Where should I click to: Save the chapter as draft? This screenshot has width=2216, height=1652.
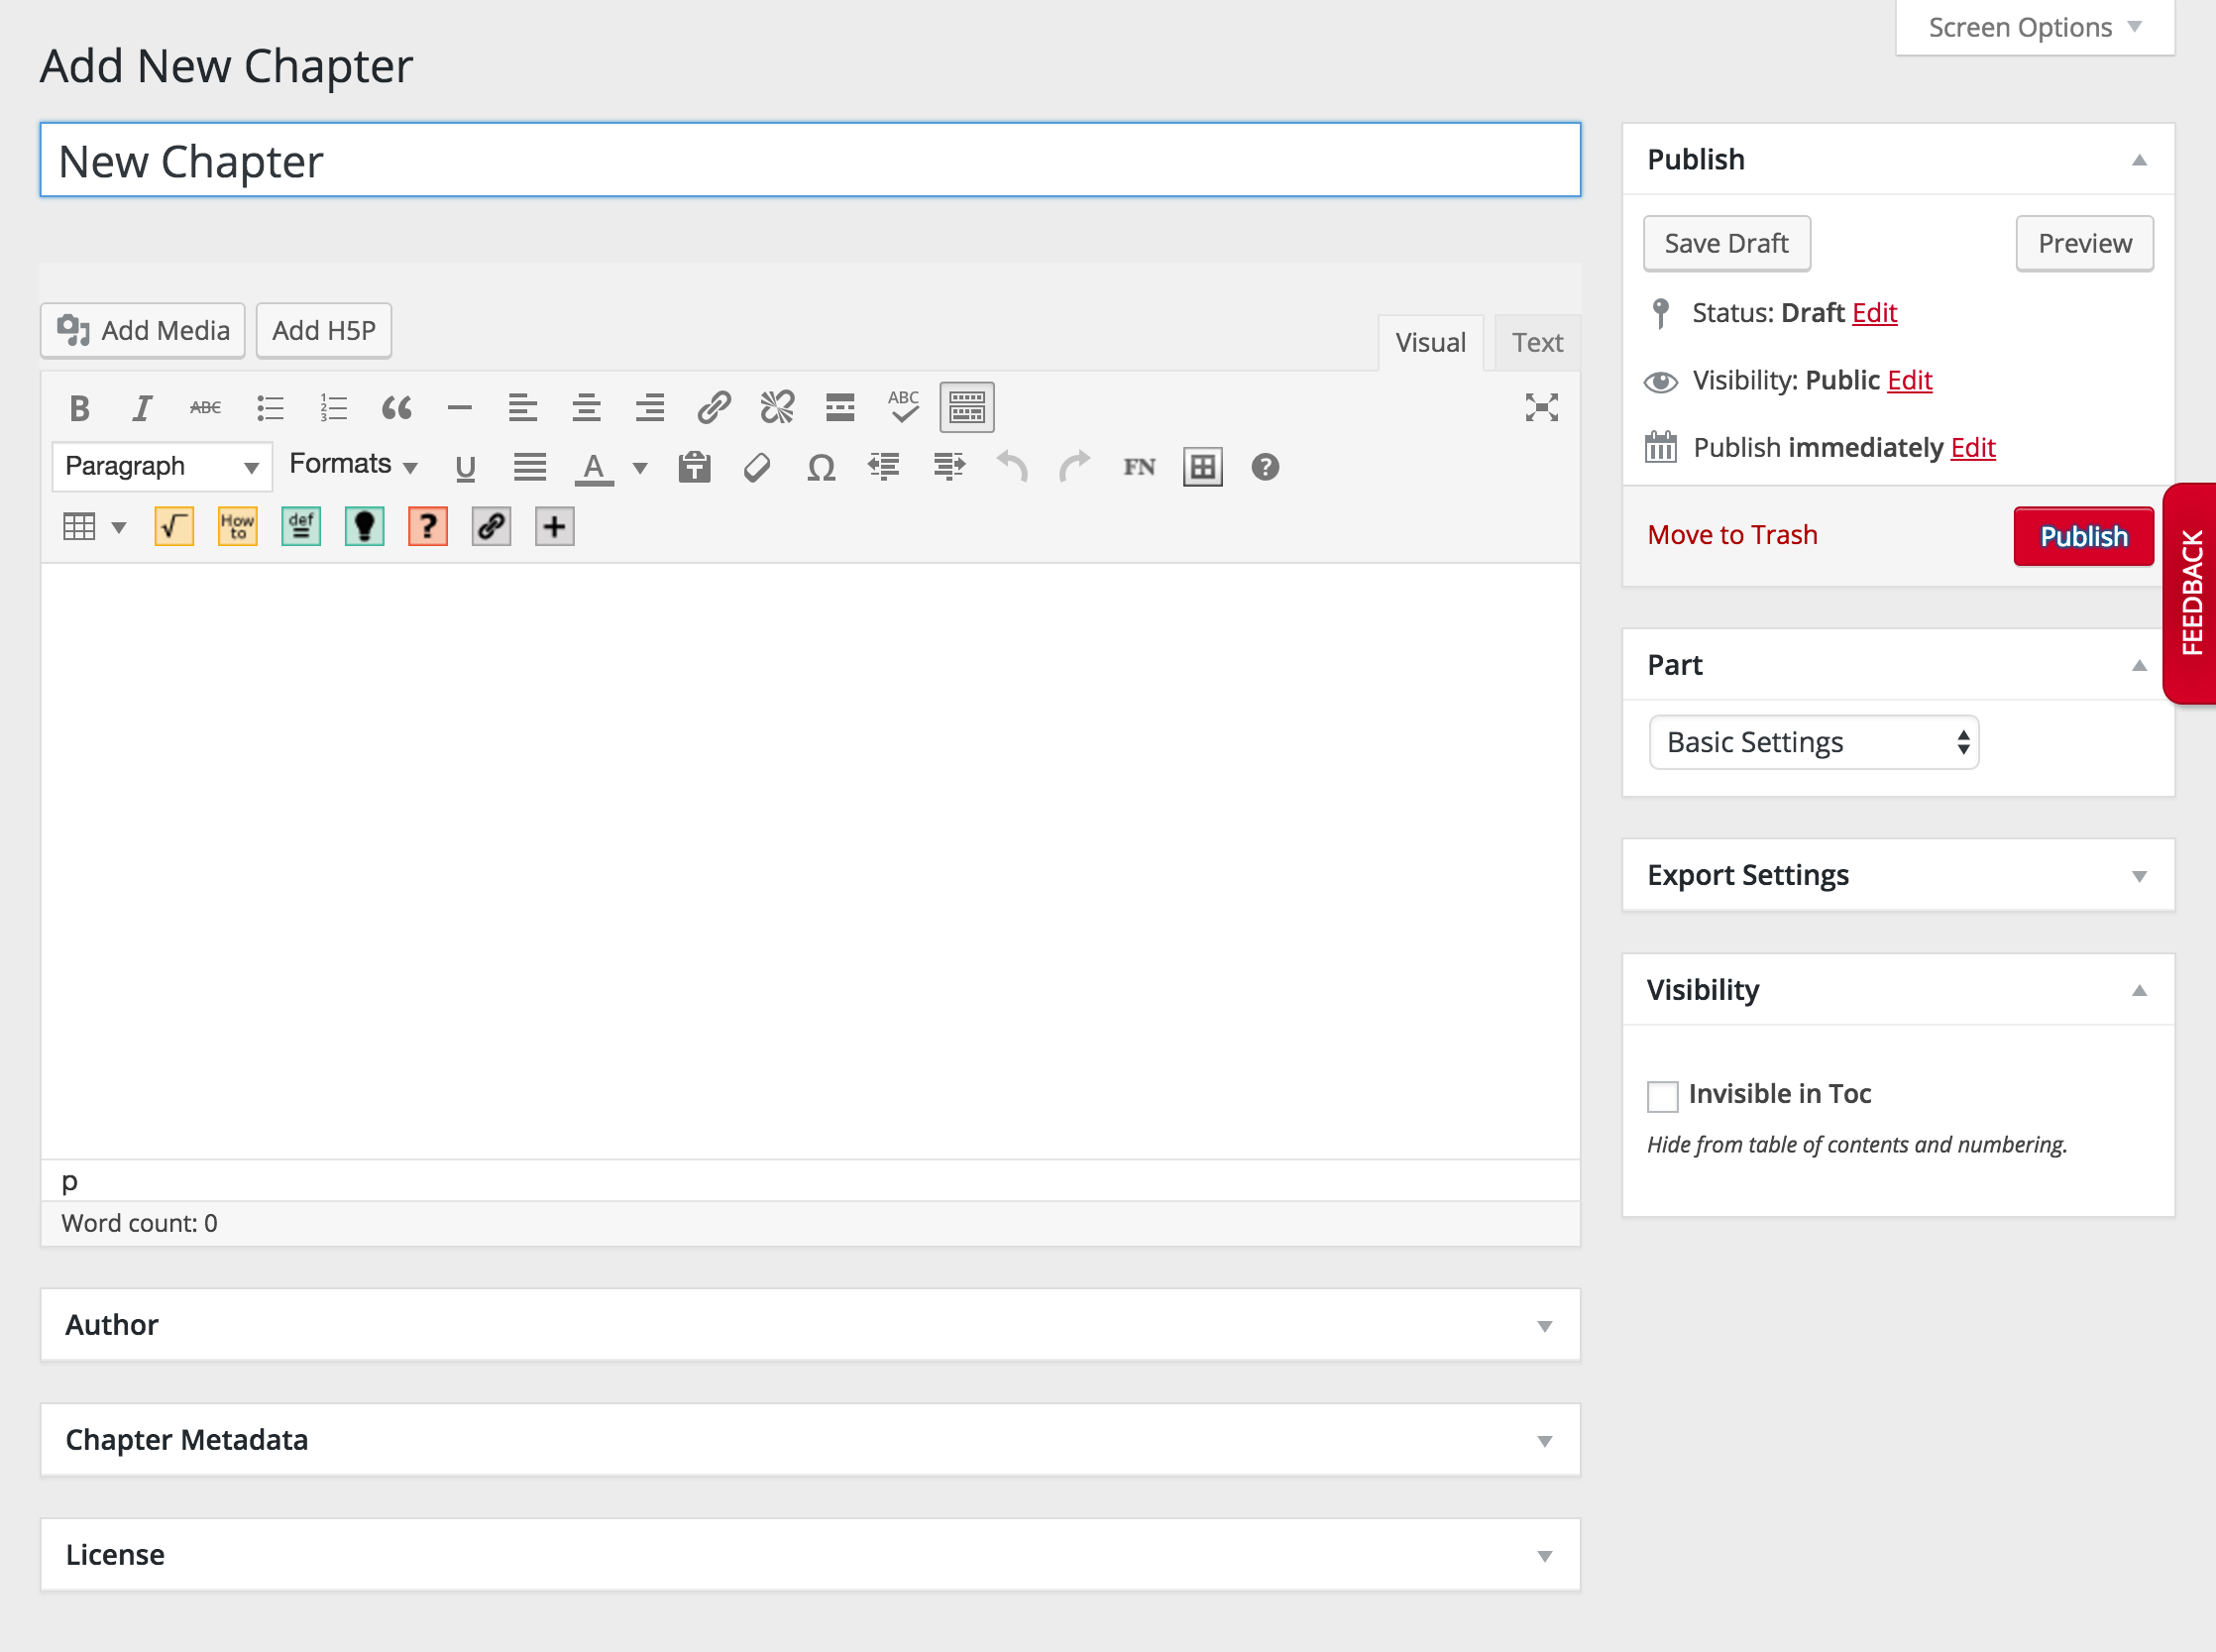pos(1727,244)
